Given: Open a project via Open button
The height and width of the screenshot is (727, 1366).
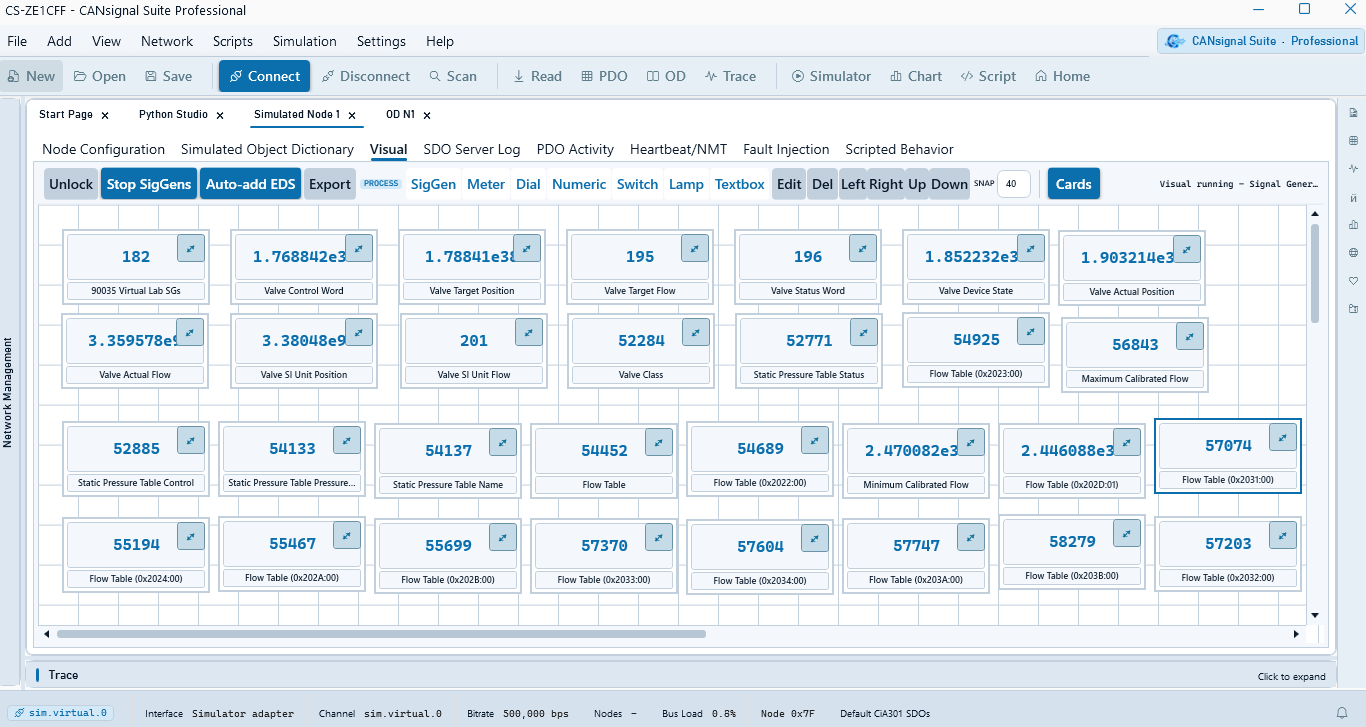Looking at the screenshot, I should (x=99, y=76).
